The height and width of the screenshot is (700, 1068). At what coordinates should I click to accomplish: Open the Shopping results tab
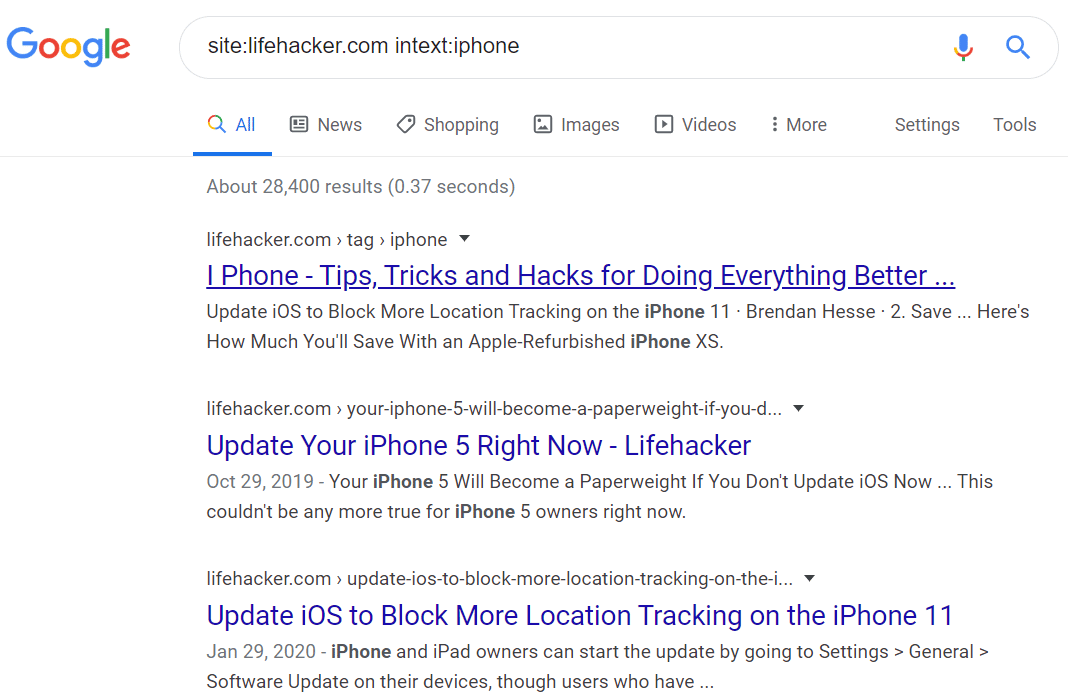(x=460, y=124)
